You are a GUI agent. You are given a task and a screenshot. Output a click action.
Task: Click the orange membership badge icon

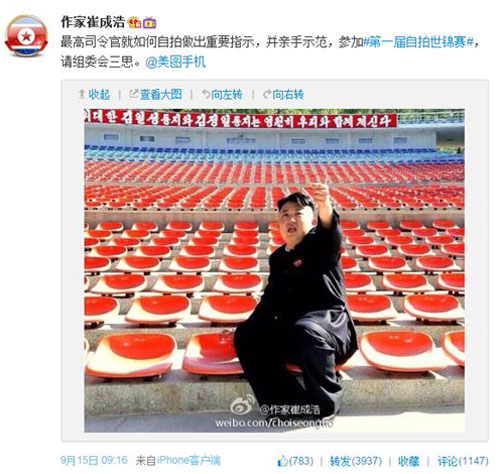[x=135, y=23]
